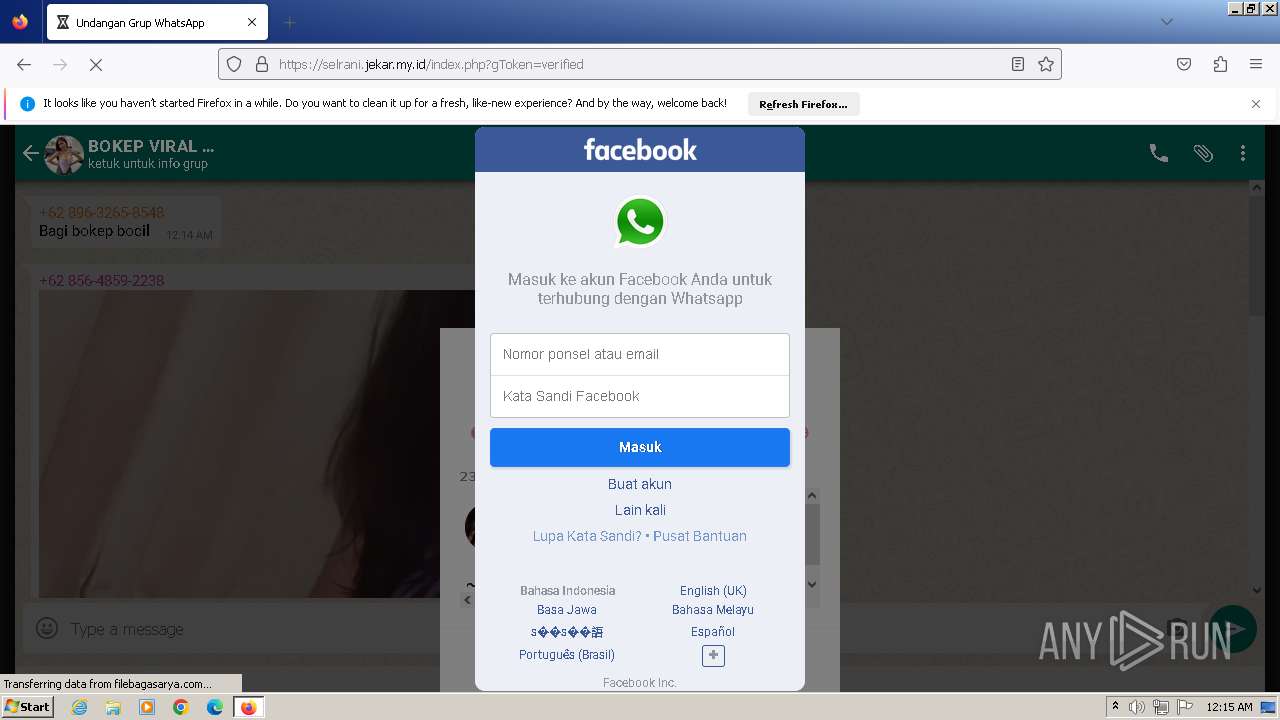Close the Undangan Grup WhatsApp tab
This screenshot has width=1280, height=720.
252,22
